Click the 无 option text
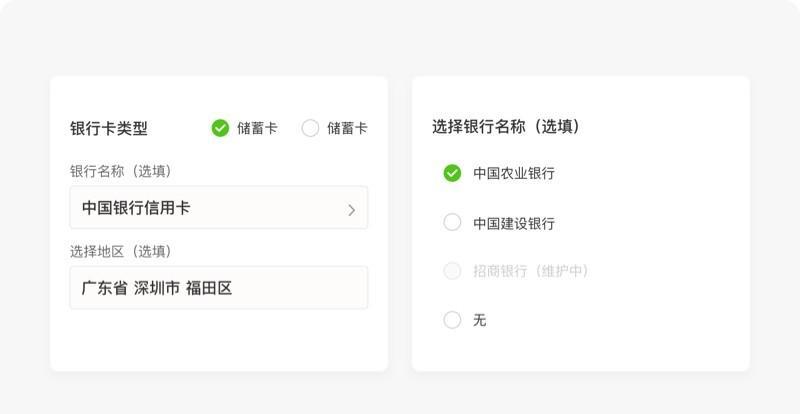This screenshot has width=800, height=414. point(480,320)
